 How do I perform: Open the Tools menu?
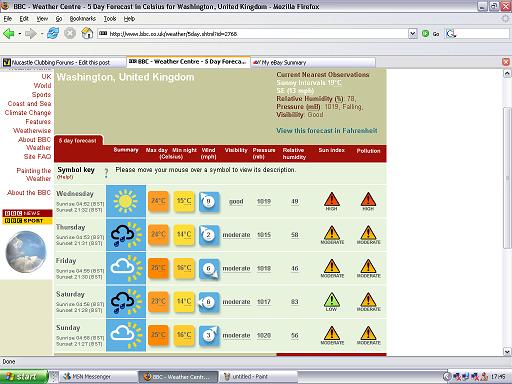tap(110, 19)
